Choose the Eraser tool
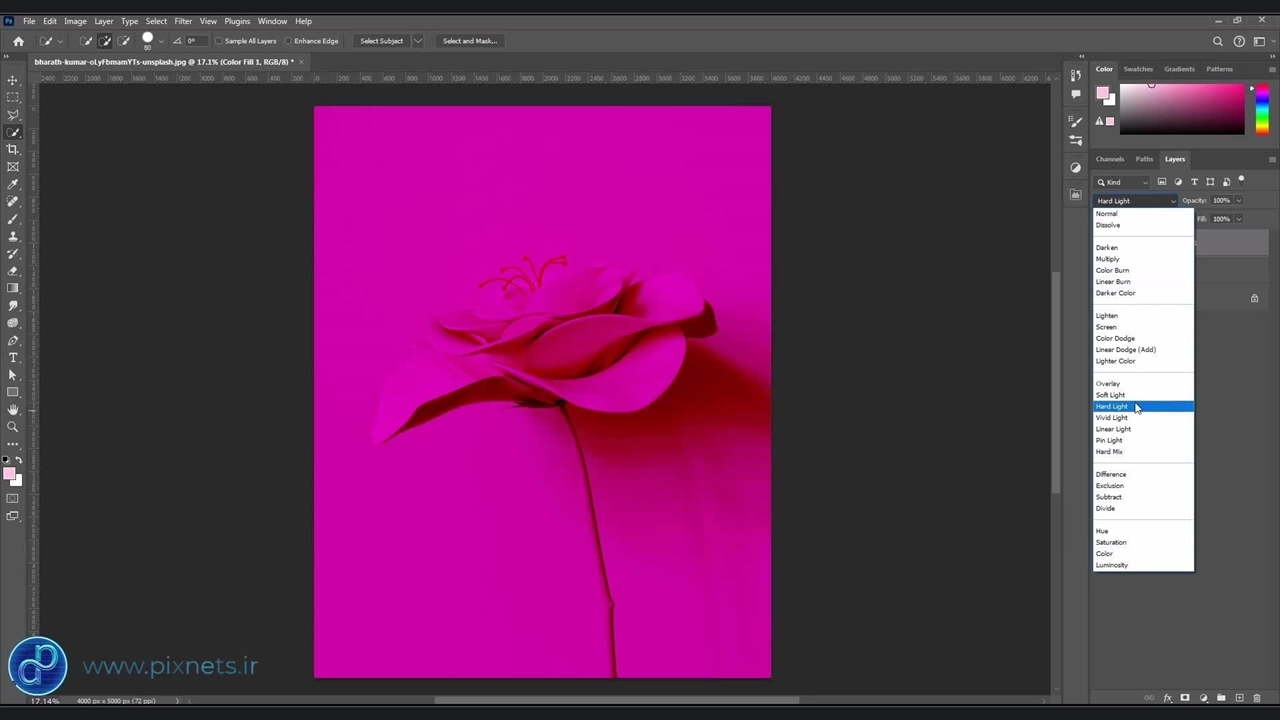The image size is (1280, 720). 13,271
